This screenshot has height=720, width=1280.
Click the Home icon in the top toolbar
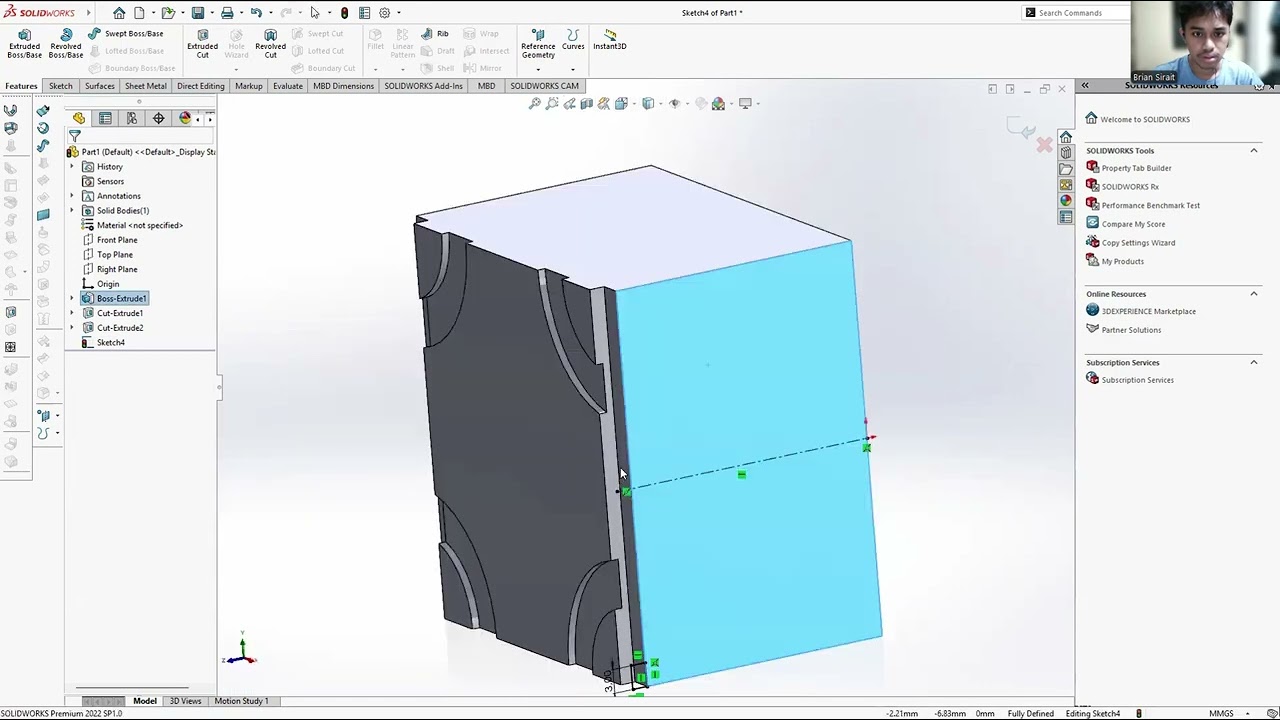click(119, 13)
